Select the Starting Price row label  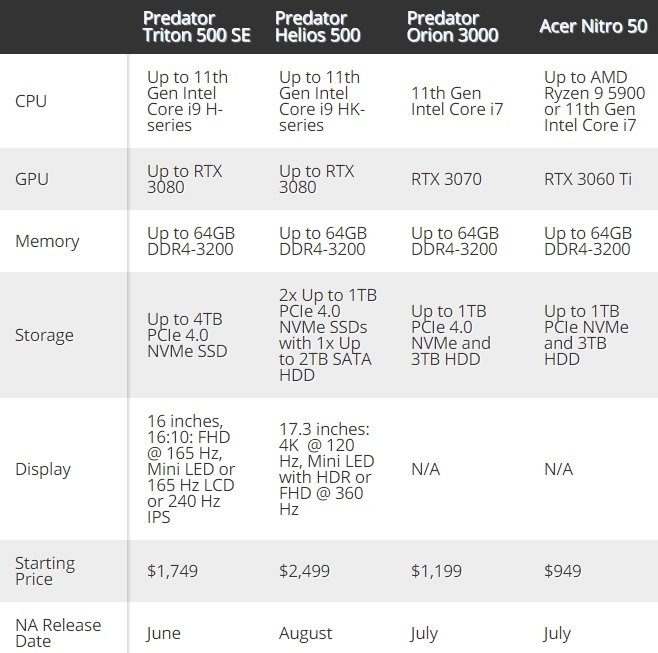pos(45,571)
